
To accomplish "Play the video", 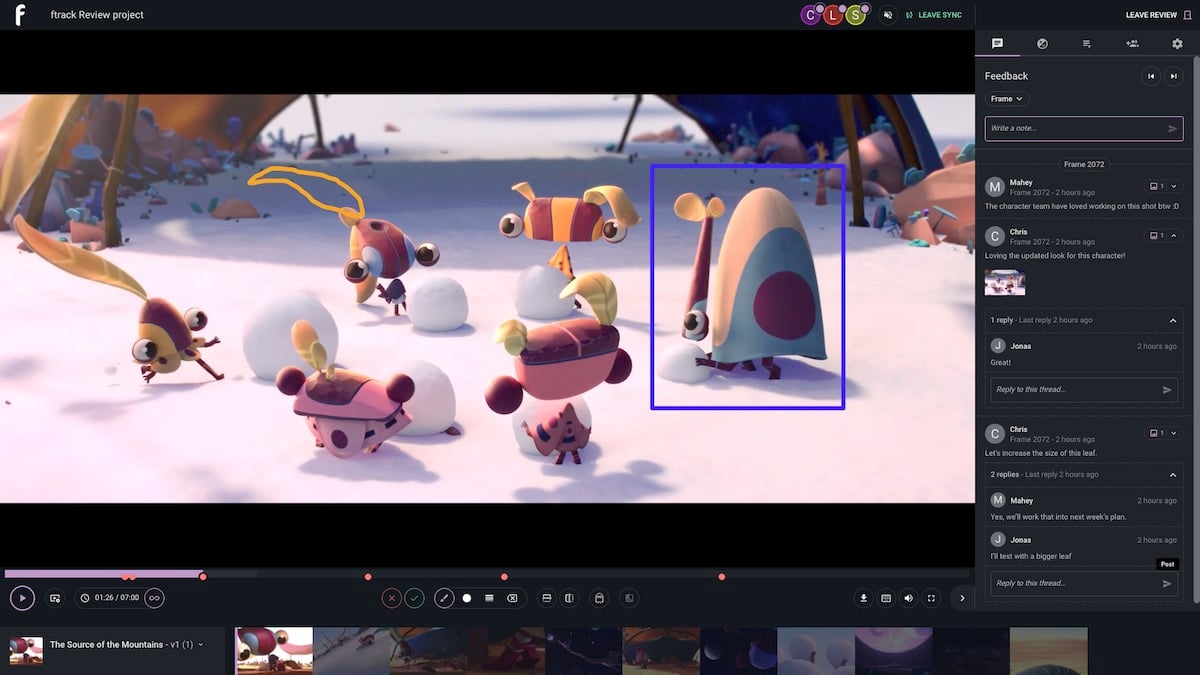I will pos(22,598).
